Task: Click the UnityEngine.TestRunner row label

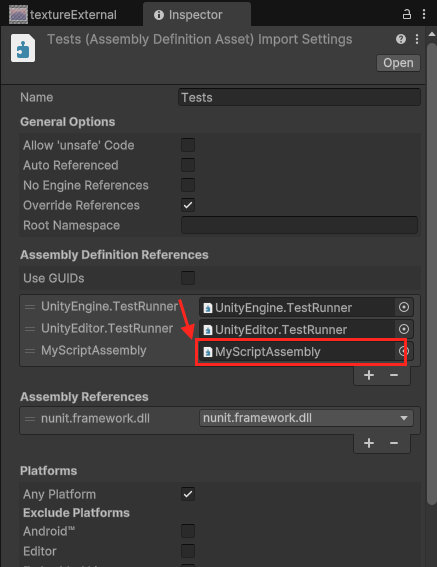Action: pos(110,307)
